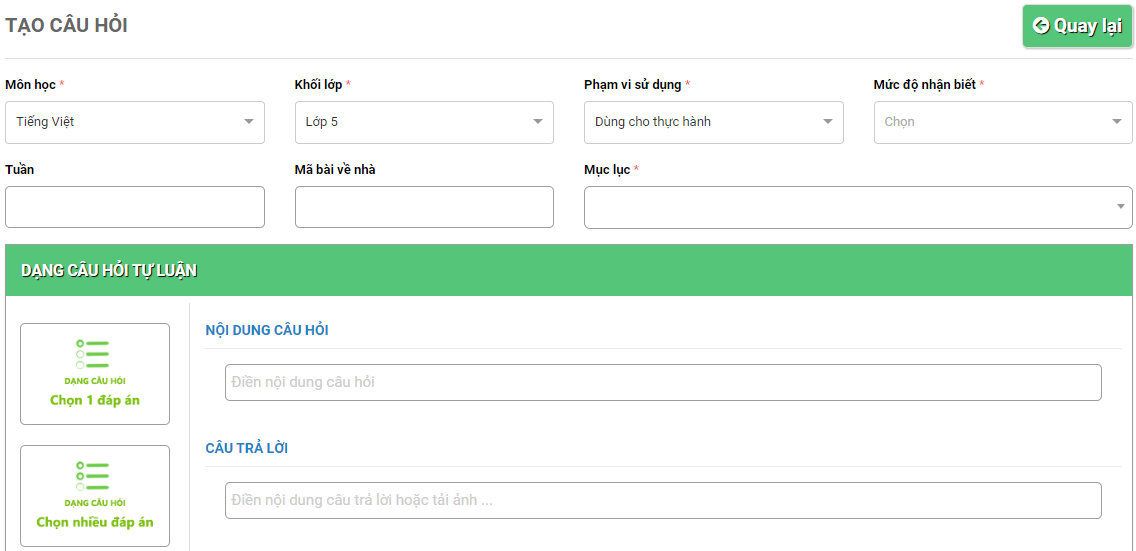Choose the "Chọn 1 đáp án" question type label
1136x551 pixels.
pyautogui.click(x=95, y=401)
